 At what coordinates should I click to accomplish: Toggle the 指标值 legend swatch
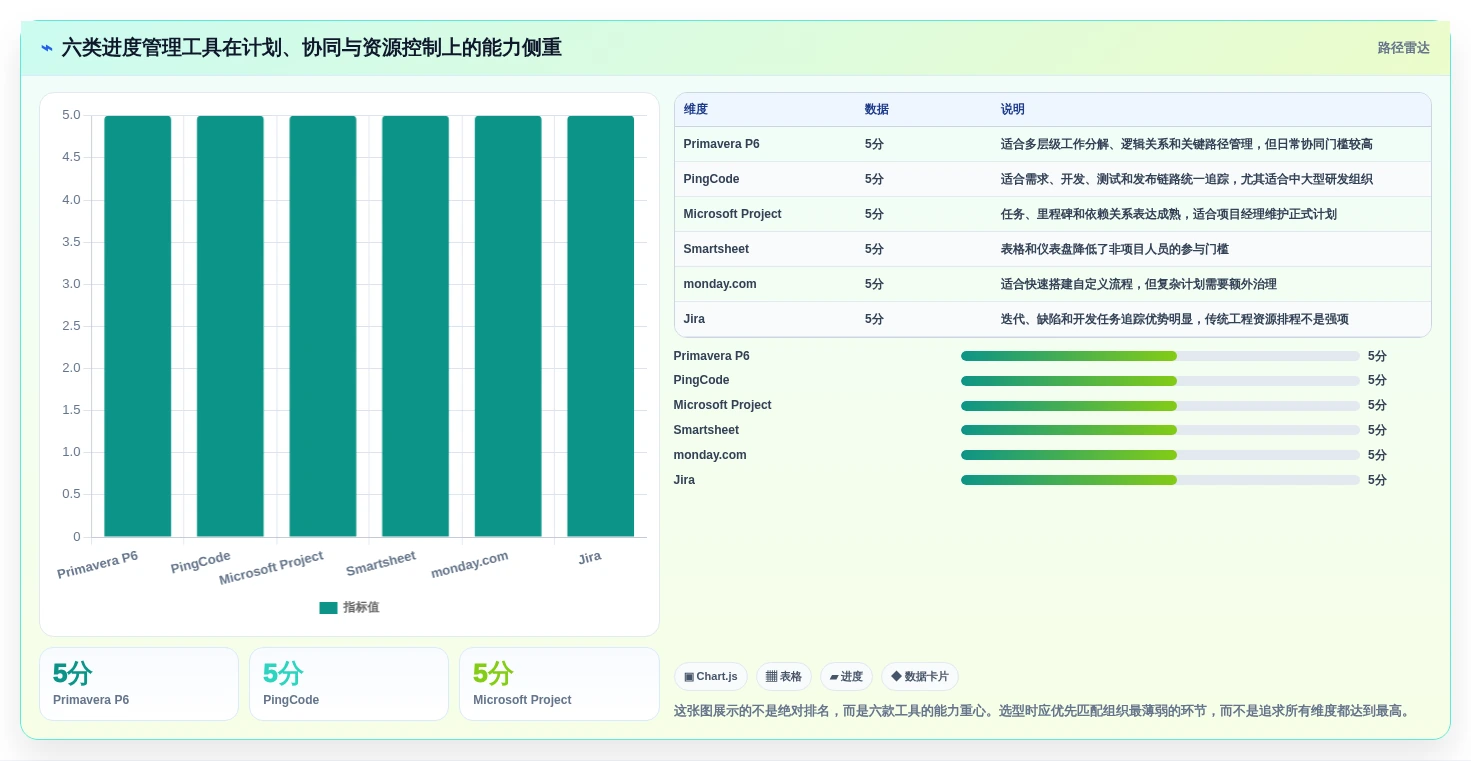click(x=328, y=607)
